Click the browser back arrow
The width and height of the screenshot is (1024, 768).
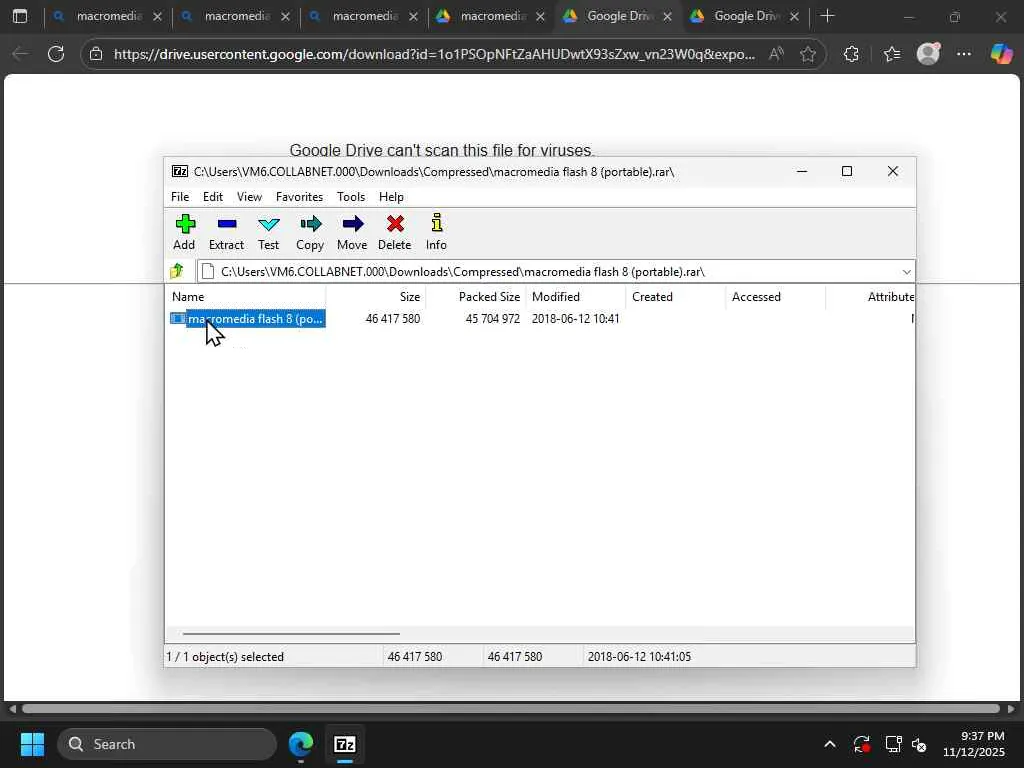point(20,54)
